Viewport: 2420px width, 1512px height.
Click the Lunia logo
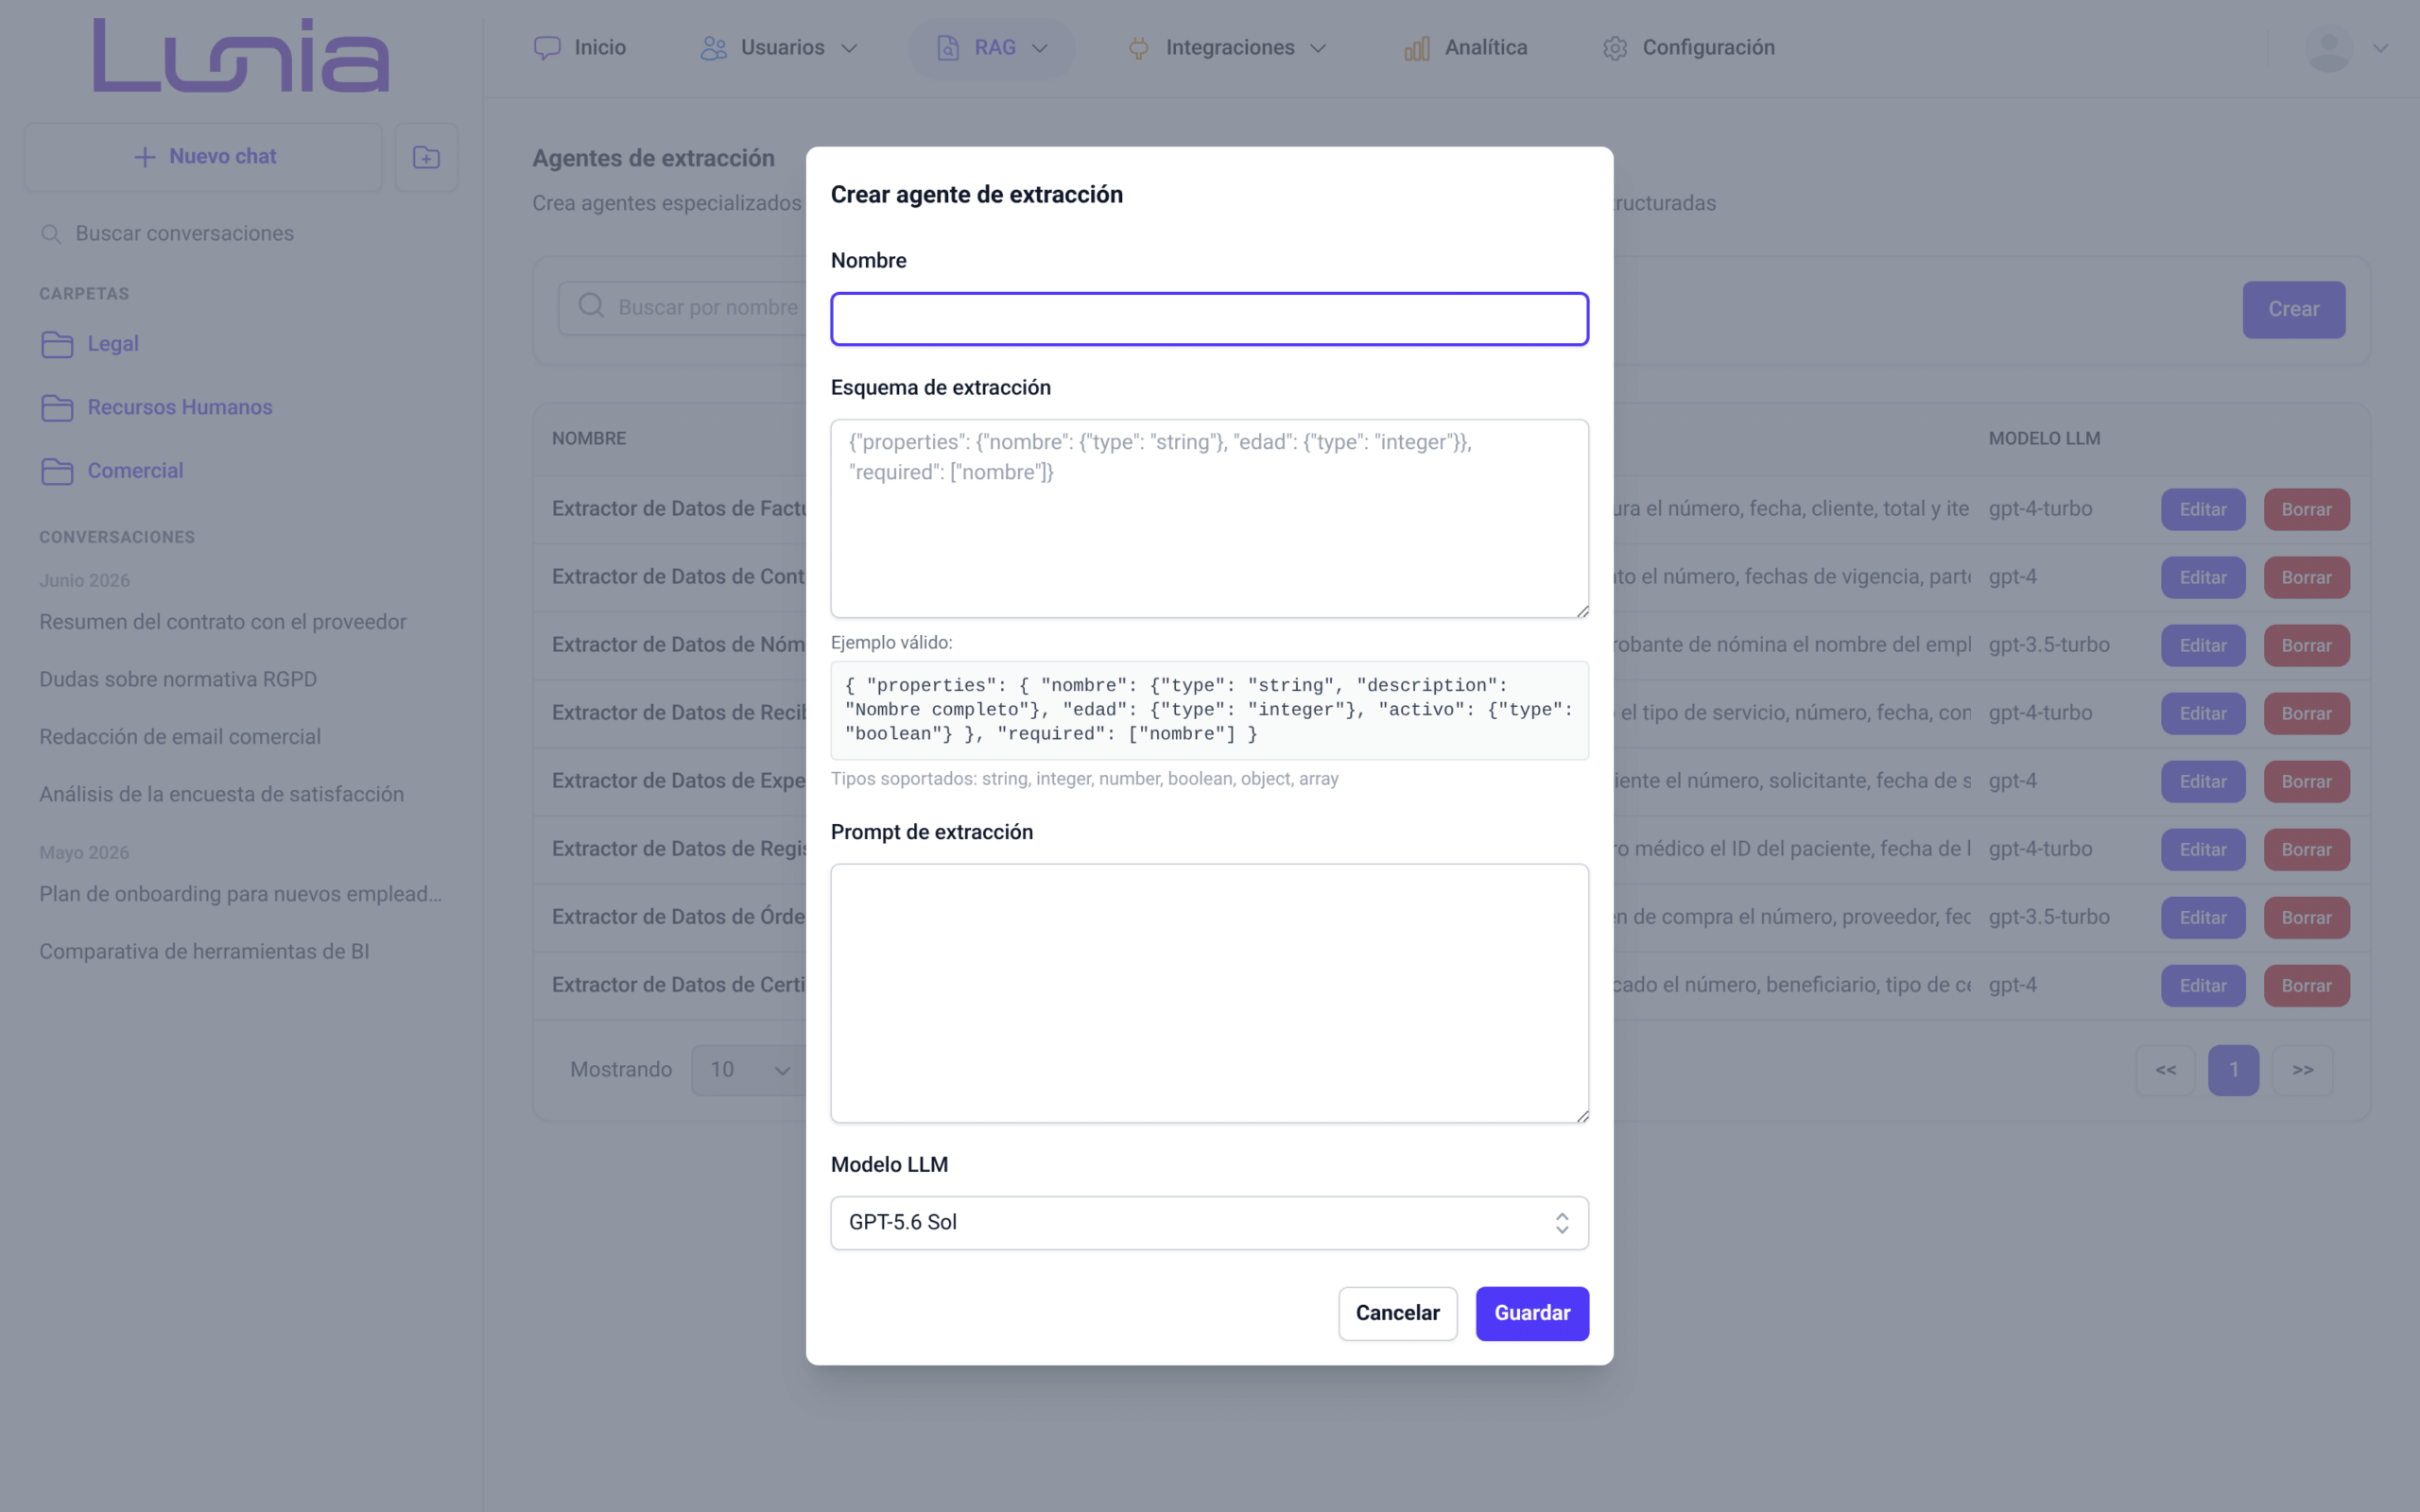[x=241, y=55]
